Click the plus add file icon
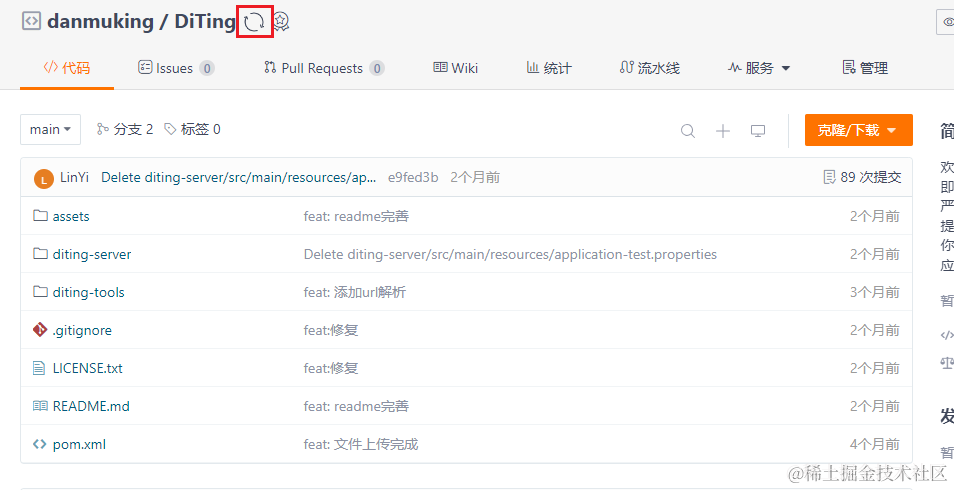 (723, 131)
